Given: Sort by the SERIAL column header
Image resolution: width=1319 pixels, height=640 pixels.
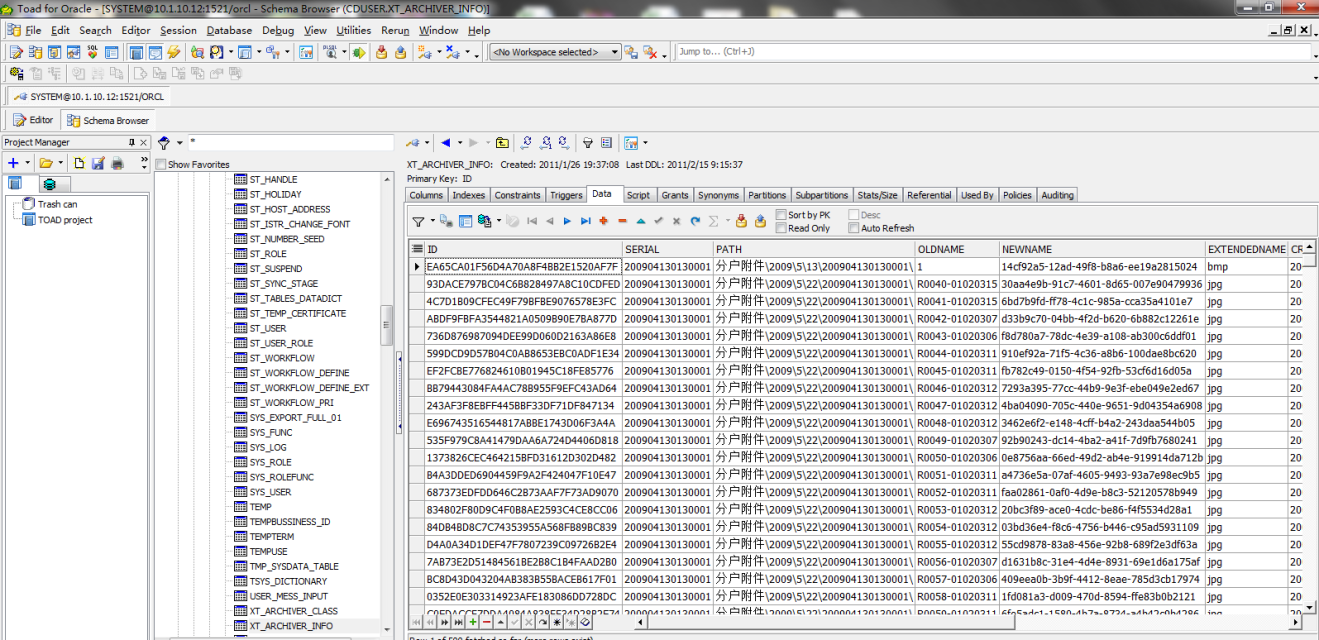Looking at the screenshot, I should (667, 249).
